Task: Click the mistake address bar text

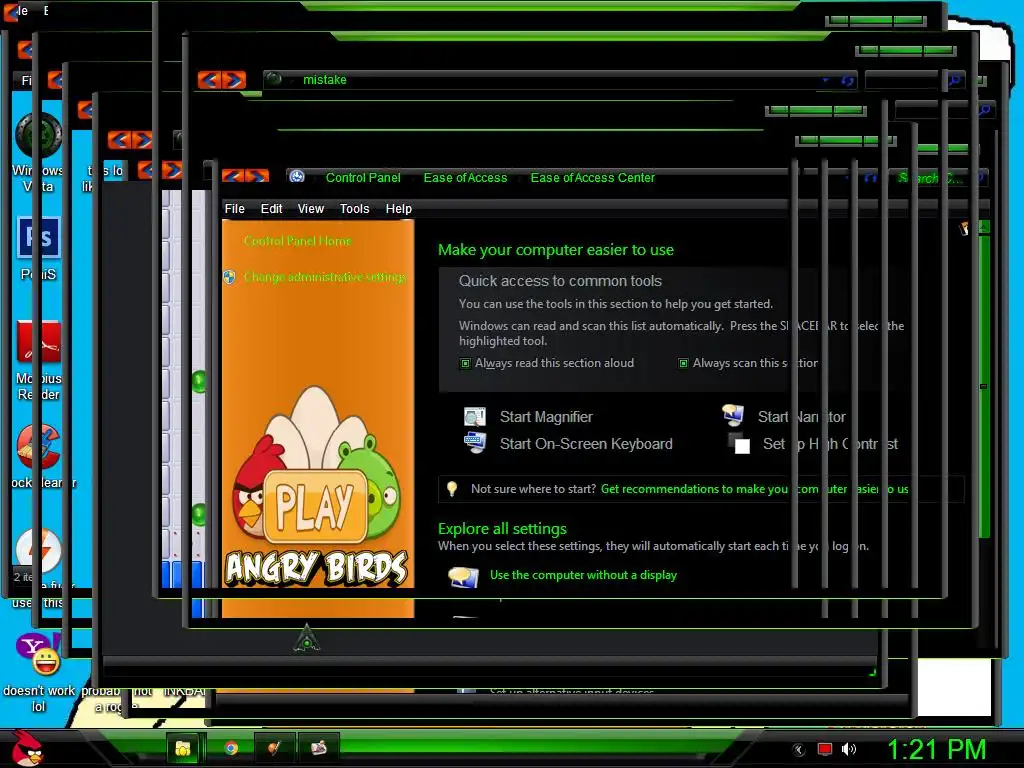Action: (325, 80)
